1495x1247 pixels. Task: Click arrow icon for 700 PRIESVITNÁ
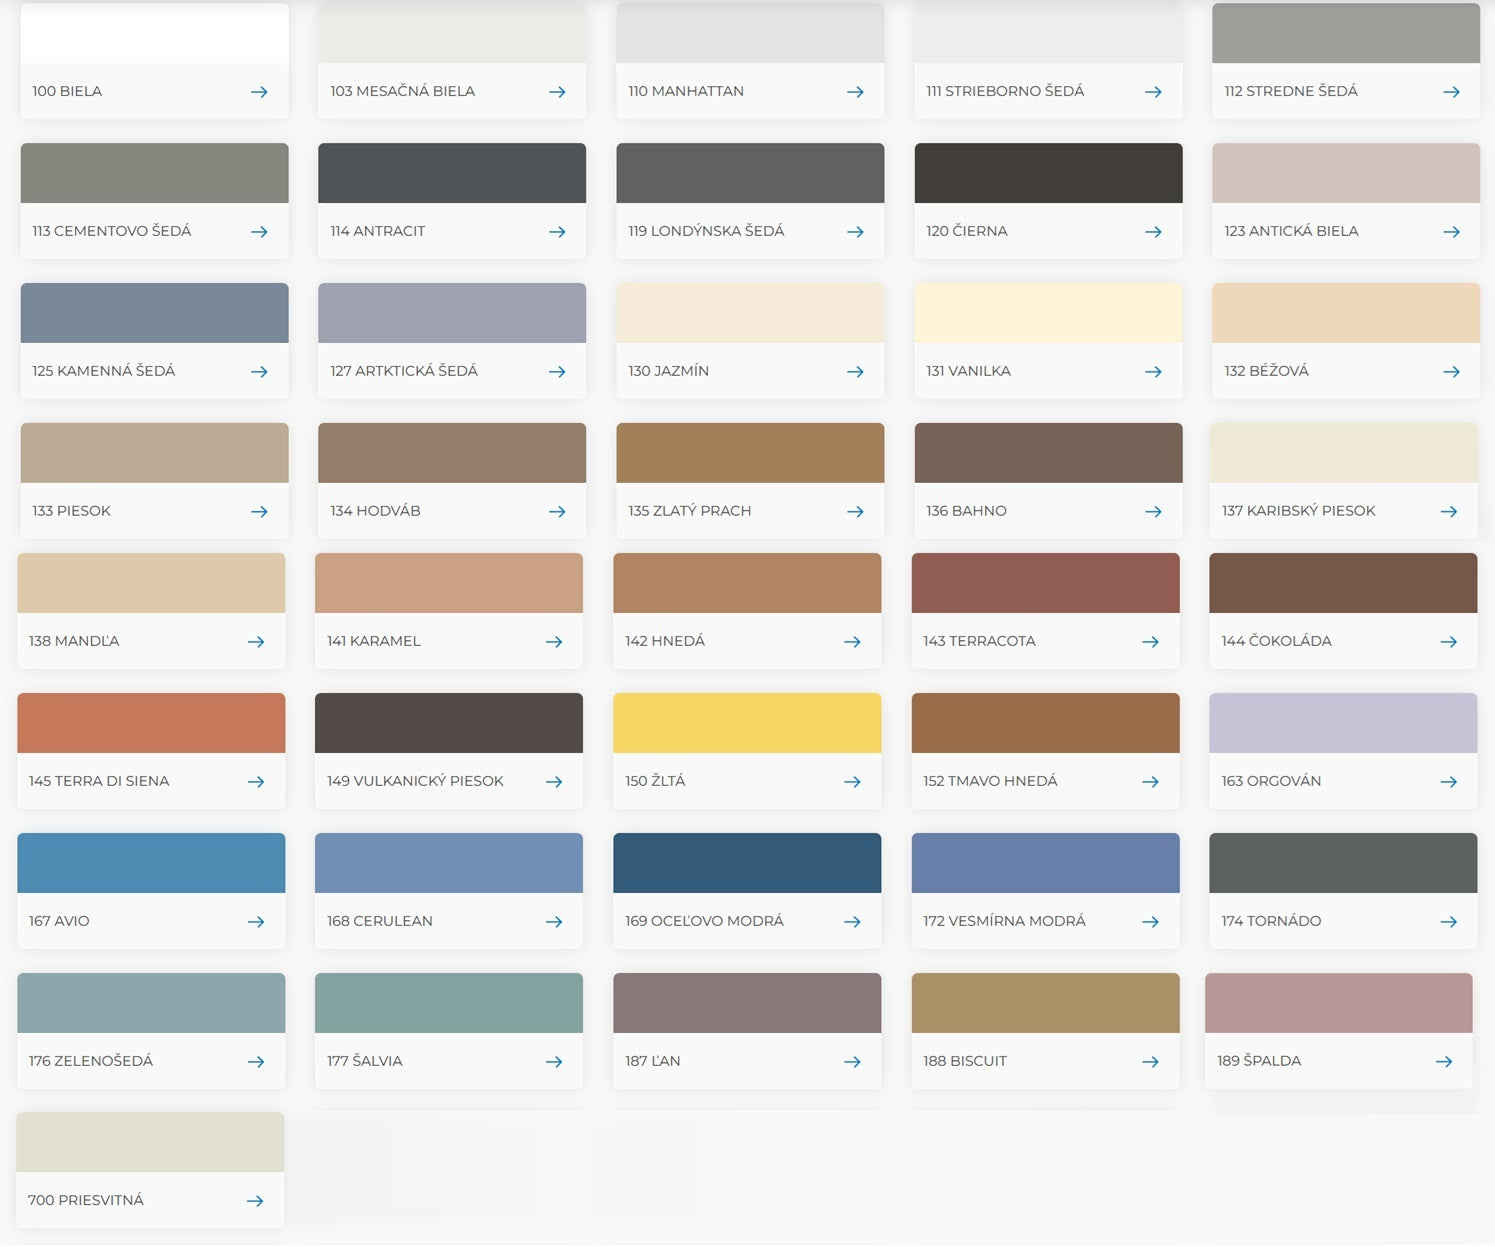[255, 1201]
